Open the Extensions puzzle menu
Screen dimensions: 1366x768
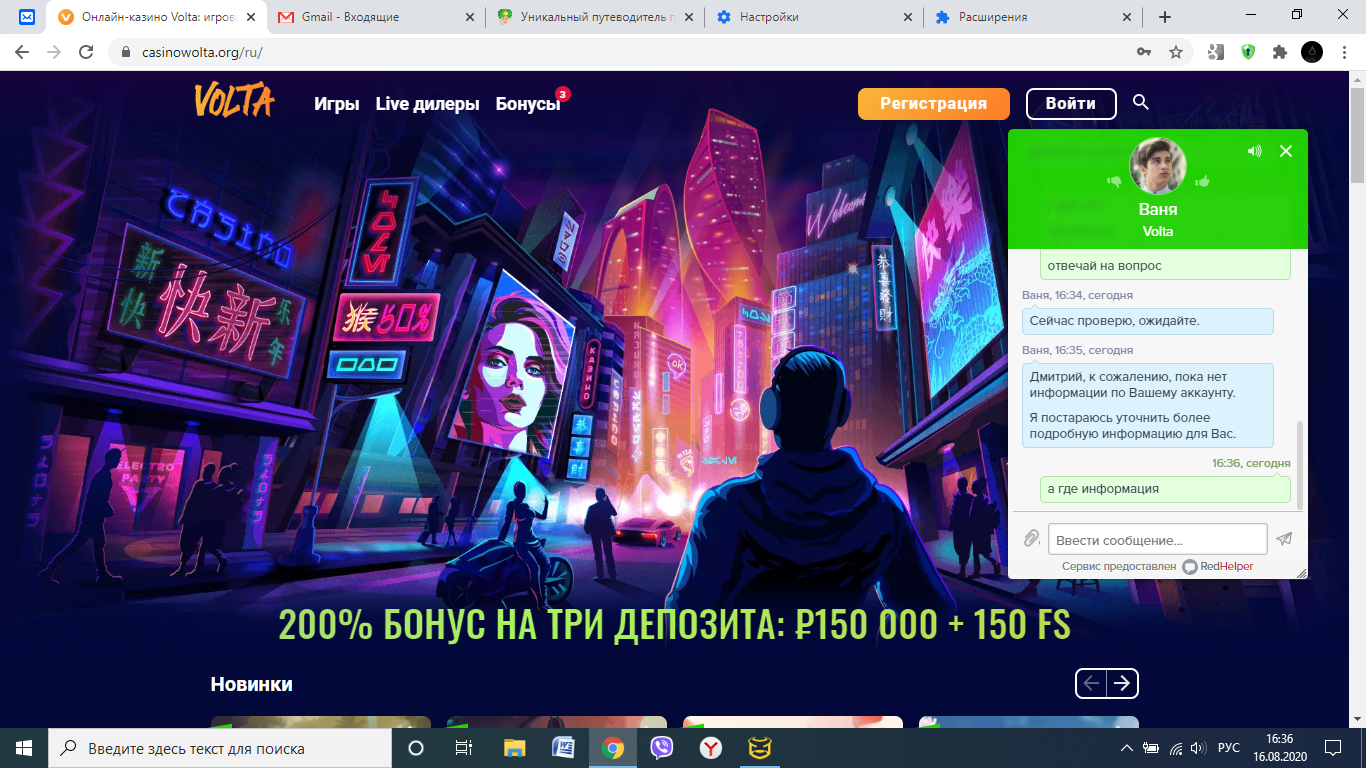[1279, 52]
